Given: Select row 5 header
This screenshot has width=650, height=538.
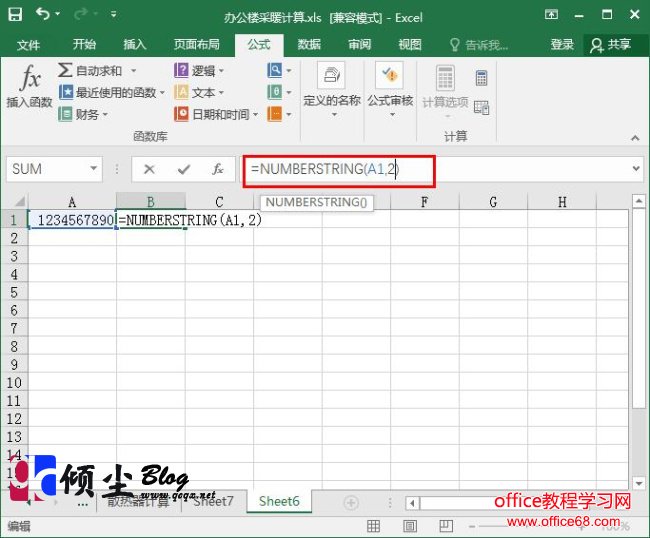Looking at the screenshot, I should (14, 293).
